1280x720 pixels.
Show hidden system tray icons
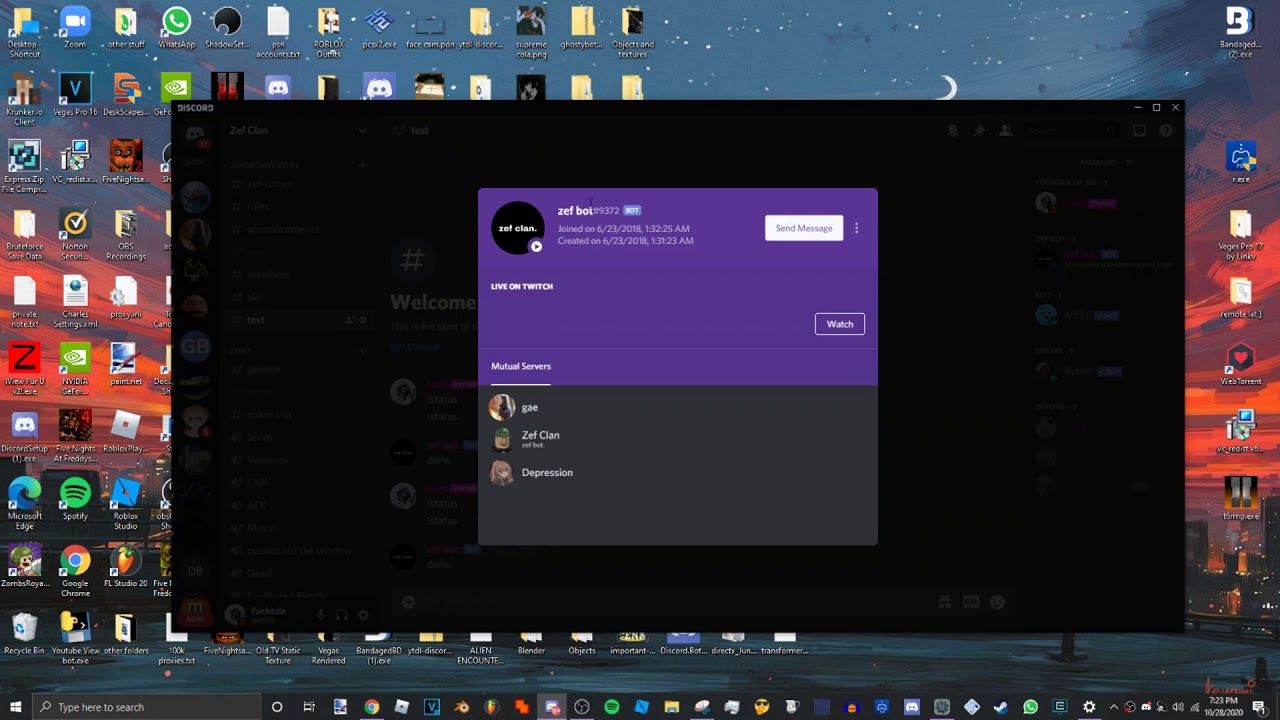(1114, 707)
